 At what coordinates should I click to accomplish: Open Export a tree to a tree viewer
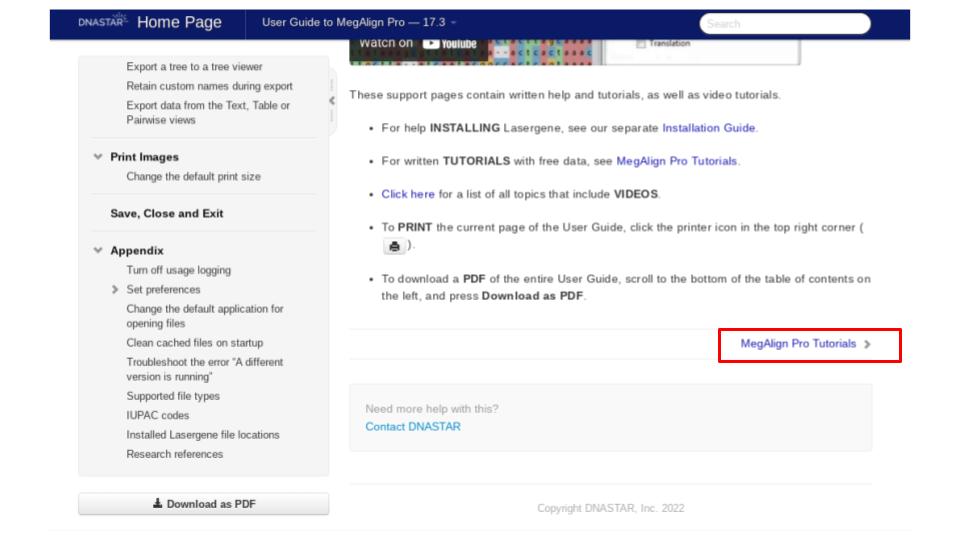pos(194,67)
